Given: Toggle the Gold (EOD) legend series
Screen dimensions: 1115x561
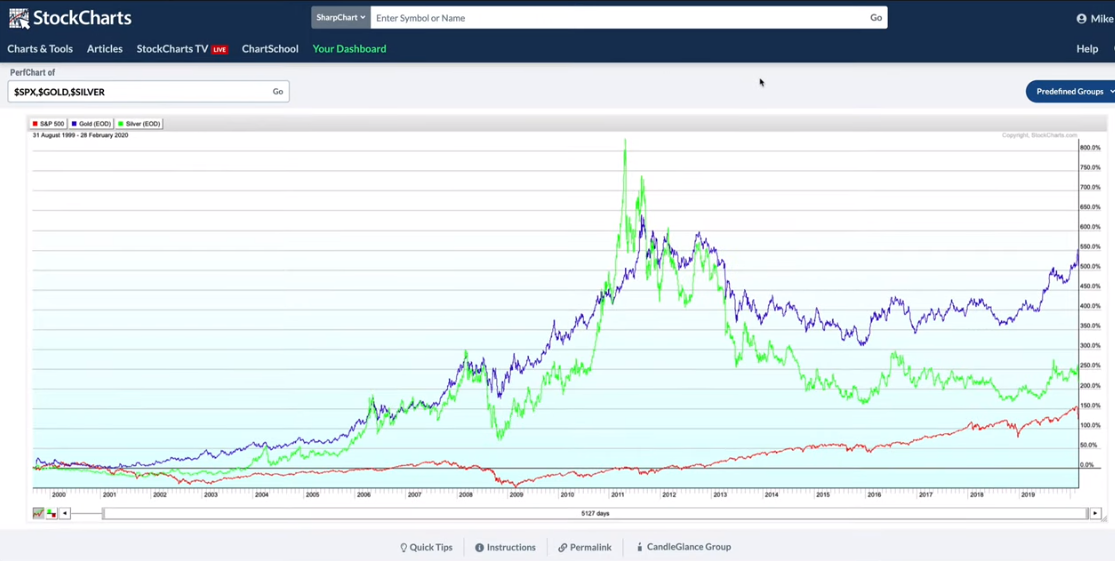Looking at the screenshot, I should [91, 124].
